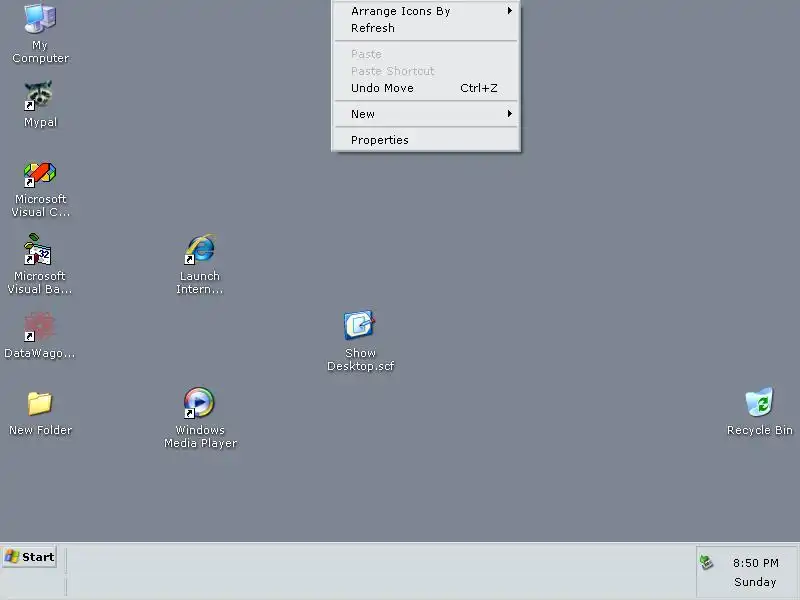Click the grayed-out Paste menu entry
The width and height of the screenshot is (800, 600).
tap(426, 54)
